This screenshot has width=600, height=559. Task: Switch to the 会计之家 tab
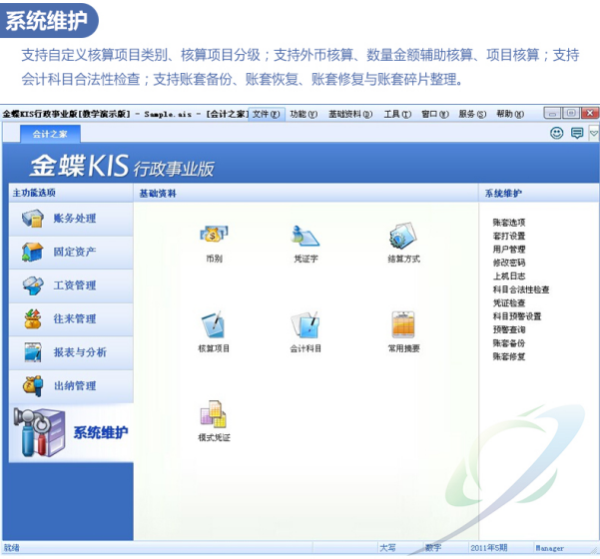click(50, 134)
